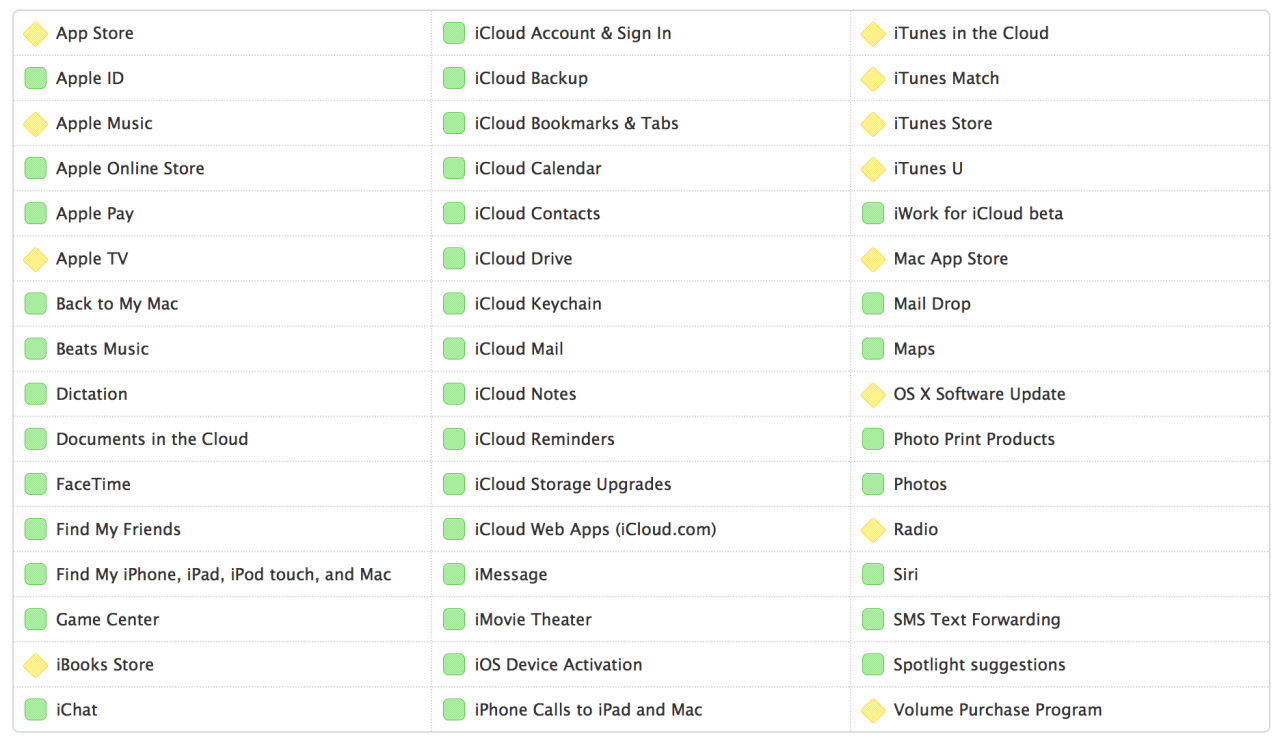The image size is (1280, 745).
Task: Click the yellow diamond beside iBooks Store
Action: [x=35, y=665]
